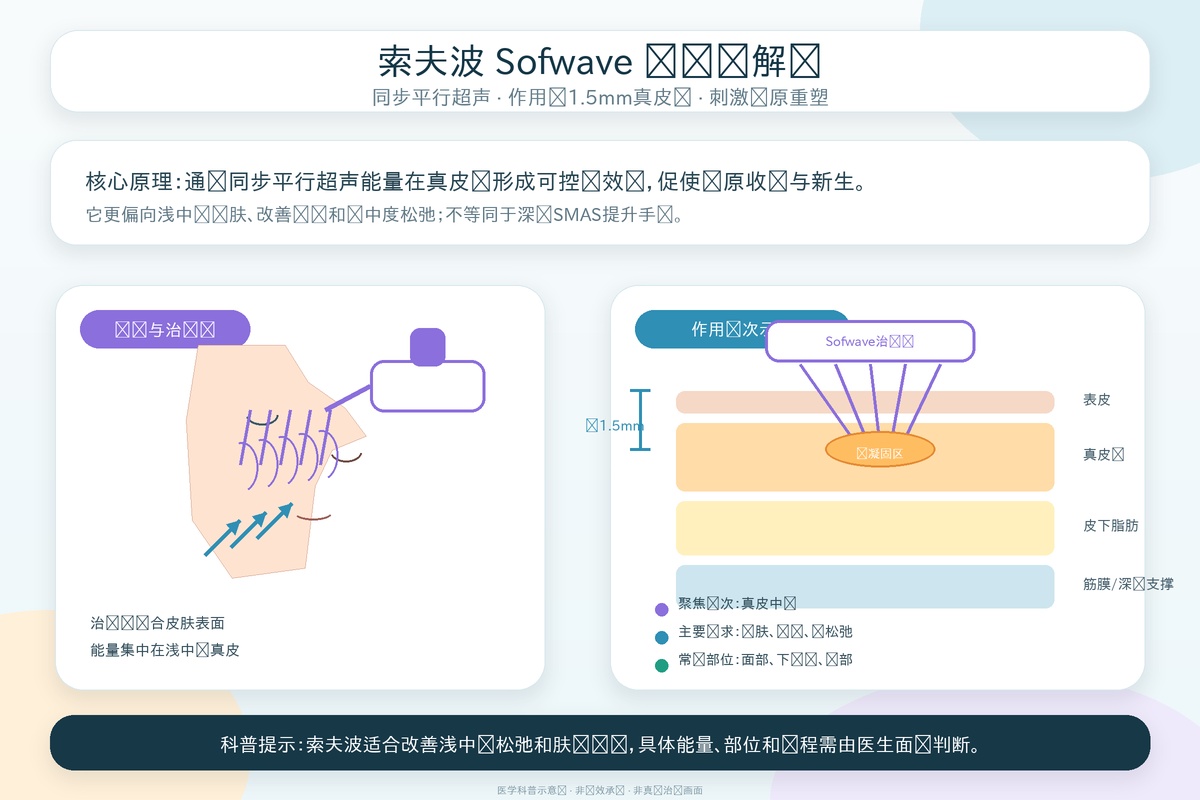Click the pink 表皮 epidermis layer bar
Image resolution: width=1200 pixels, height=800 pixels.
click(865, 402)
